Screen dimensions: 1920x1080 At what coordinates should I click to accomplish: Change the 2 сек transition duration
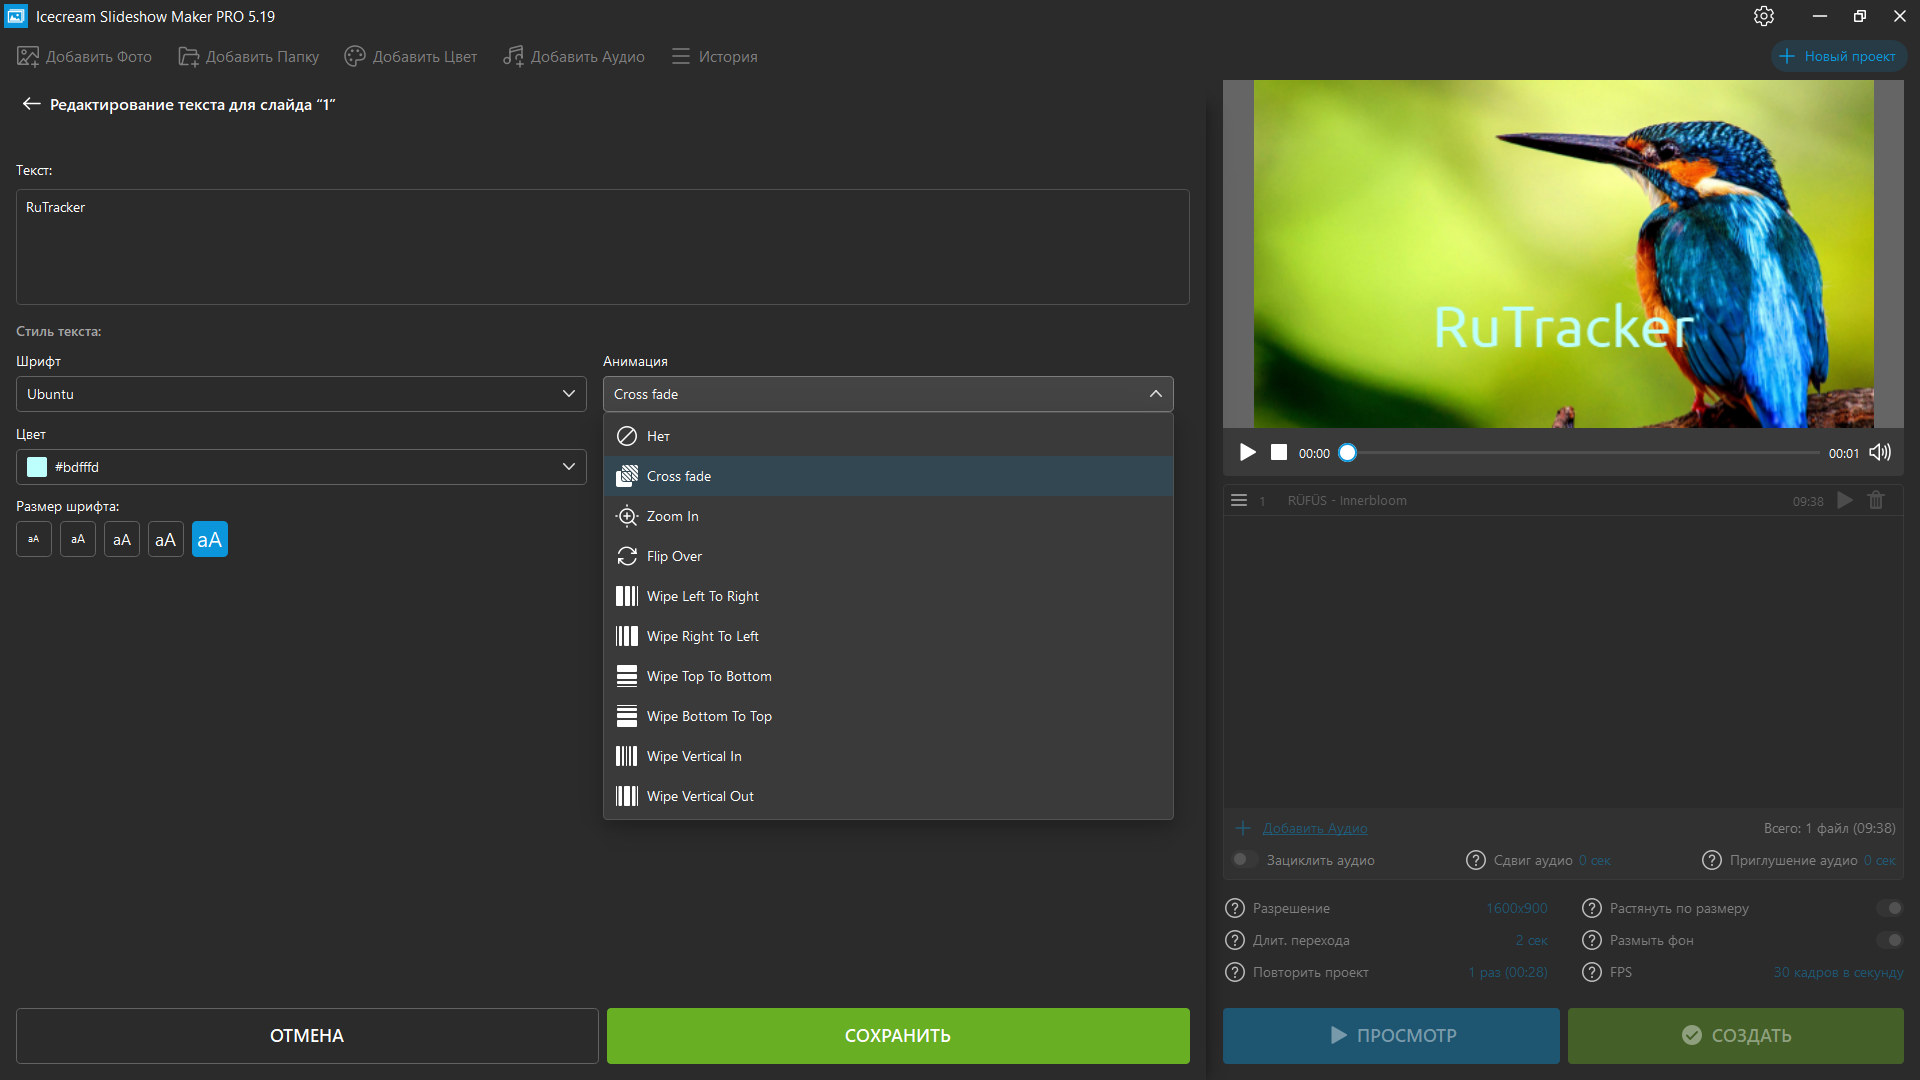[x=1532, y=940]
